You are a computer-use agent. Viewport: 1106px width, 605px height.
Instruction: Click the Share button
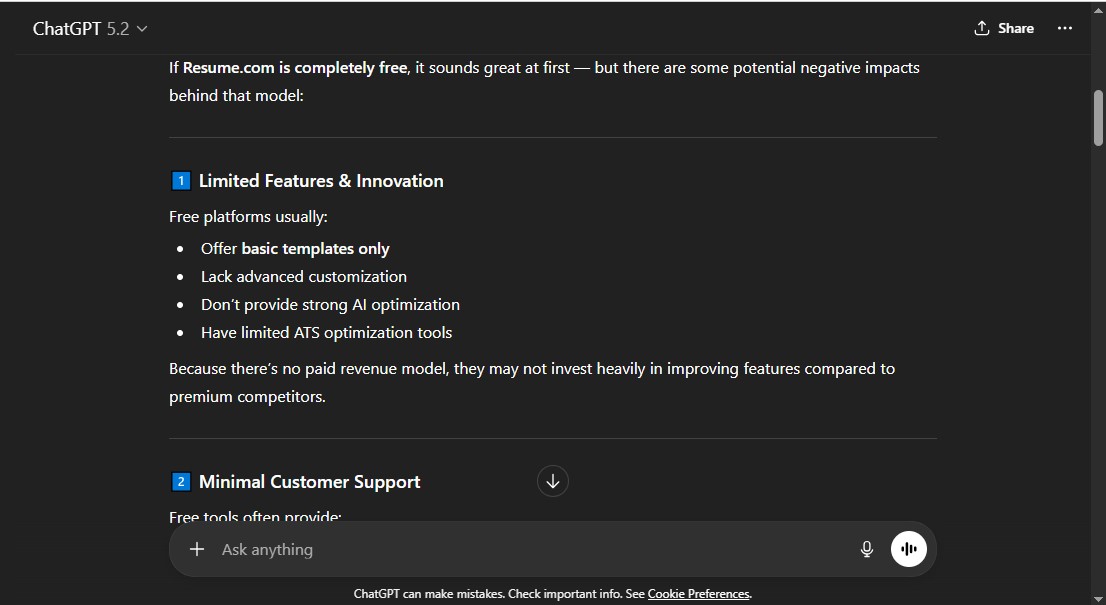click(x=1003, y=28)
